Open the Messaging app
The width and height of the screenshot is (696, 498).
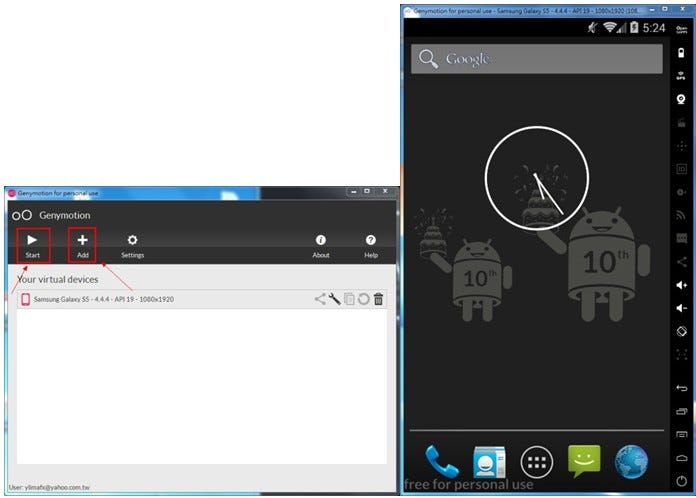click(584, 461)
